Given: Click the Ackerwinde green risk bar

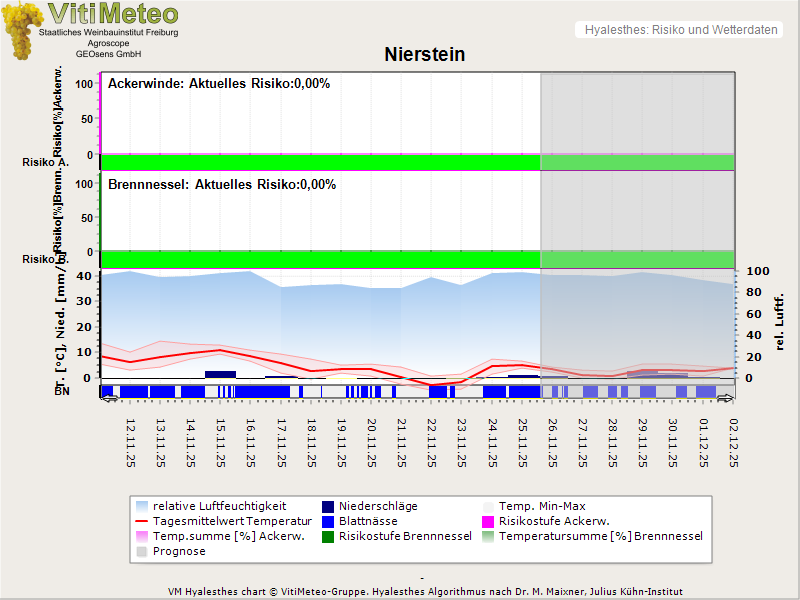Looking at the screenshot, I should click(320, 162).
